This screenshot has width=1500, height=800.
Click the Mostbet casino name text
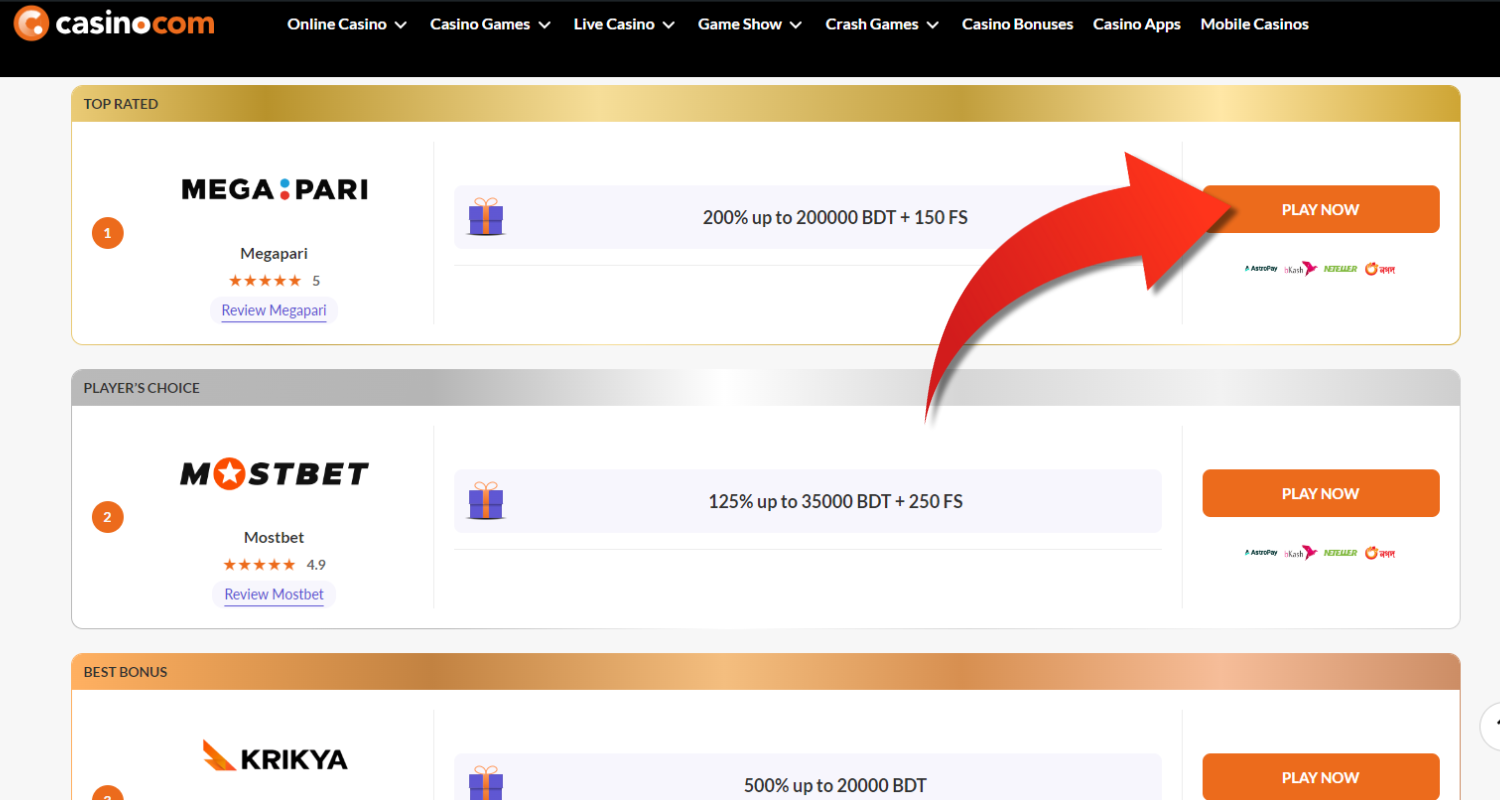coord(274,538)
